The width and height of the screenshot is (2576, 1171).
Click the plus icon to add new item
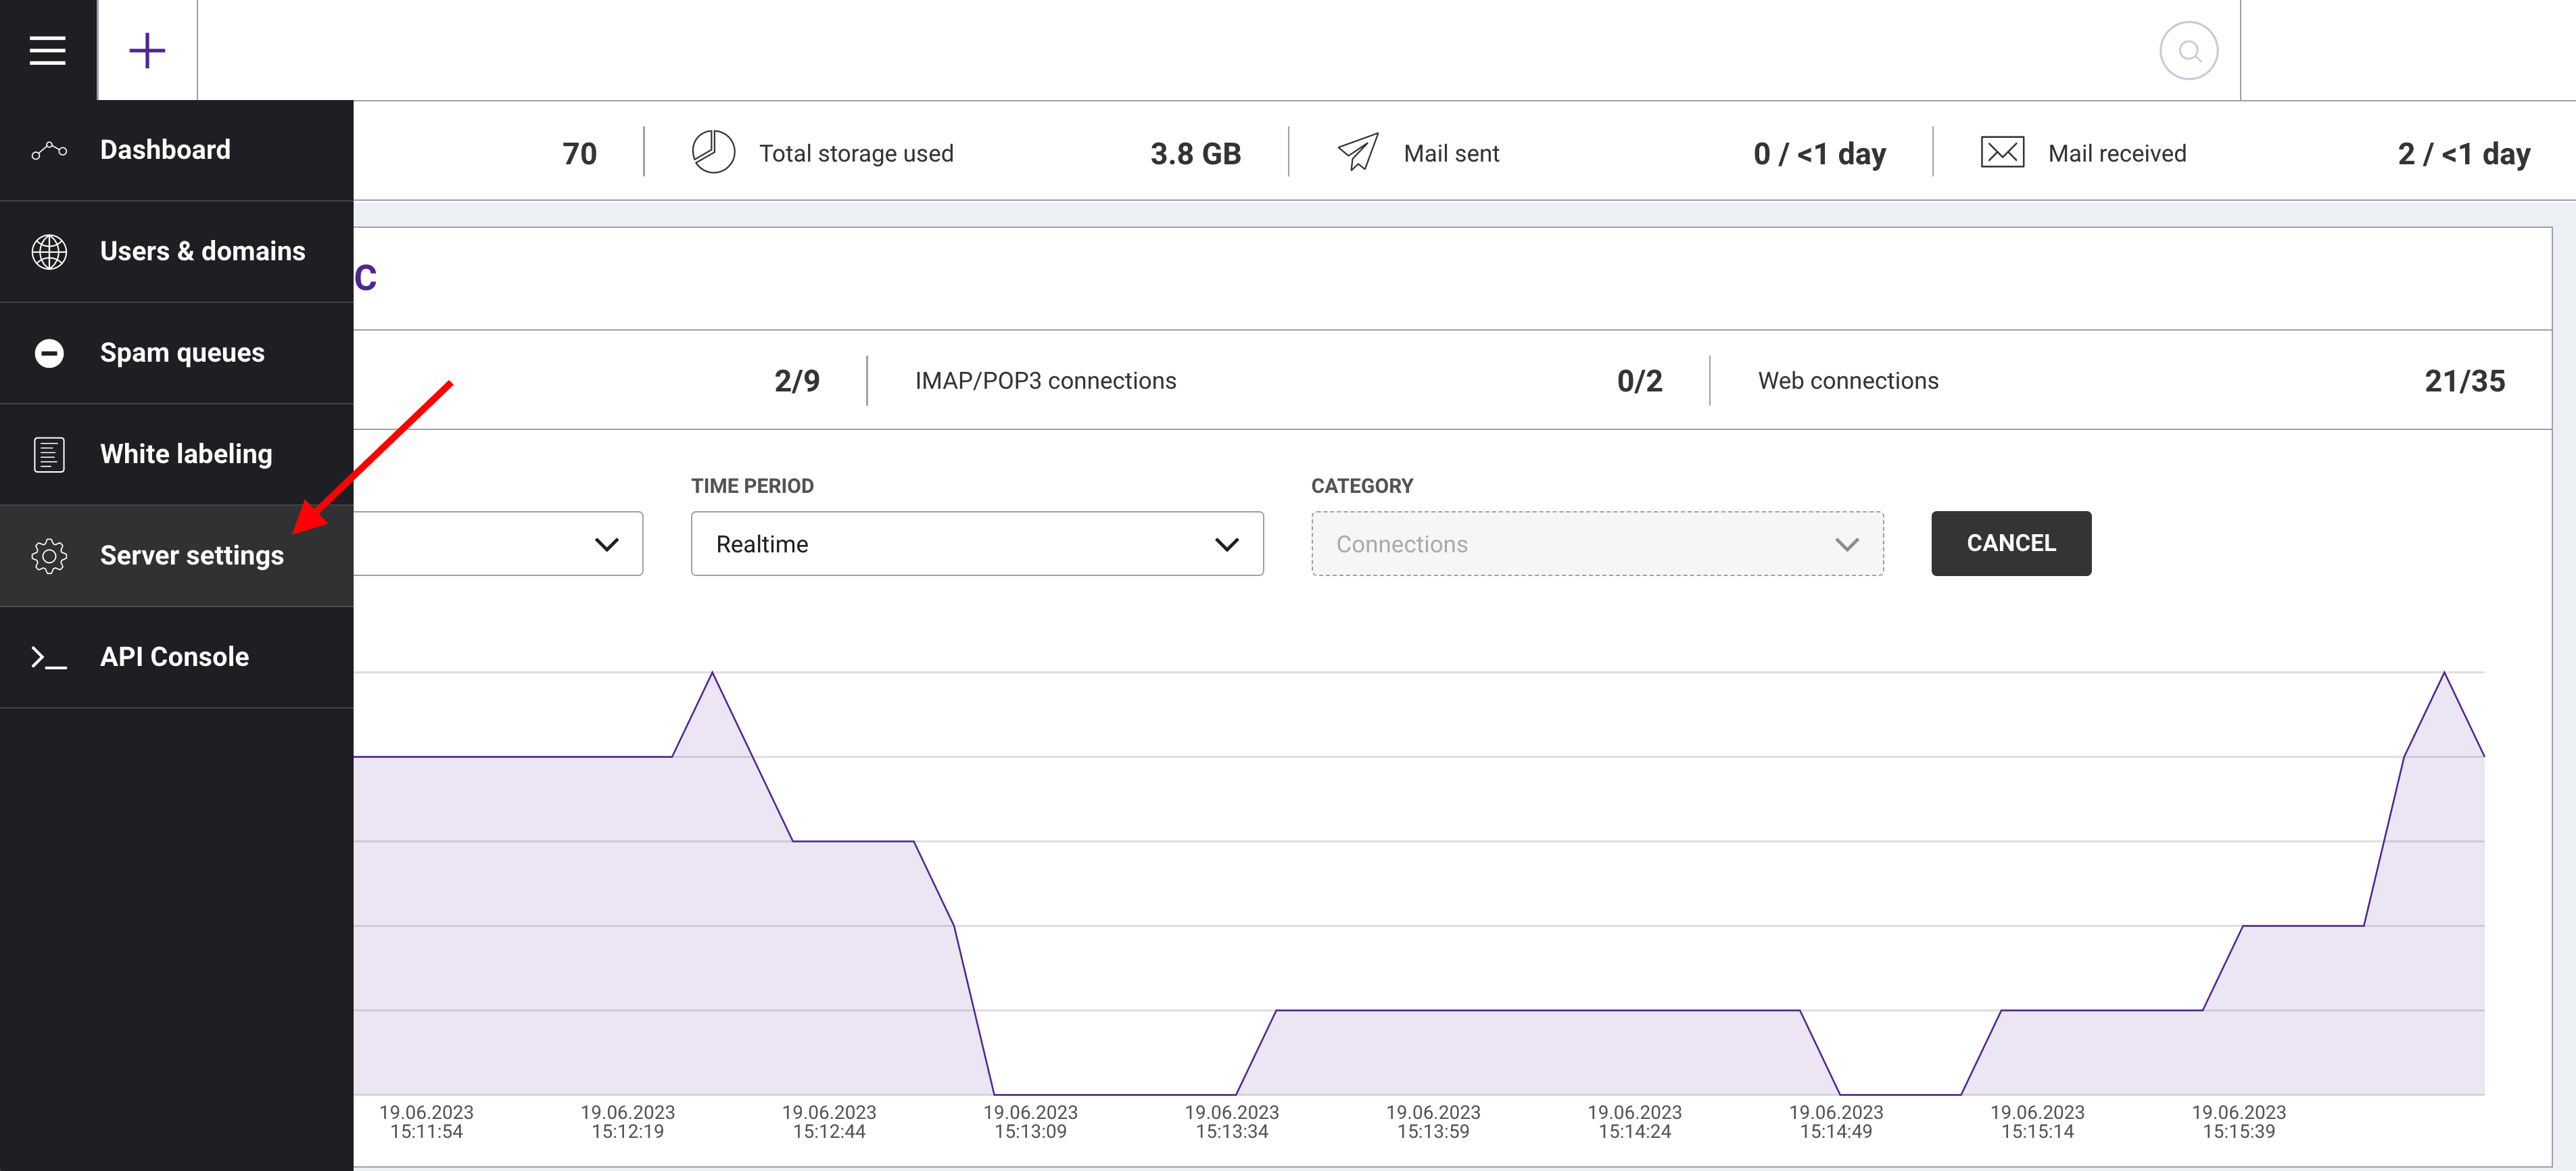tap(147, 49)
